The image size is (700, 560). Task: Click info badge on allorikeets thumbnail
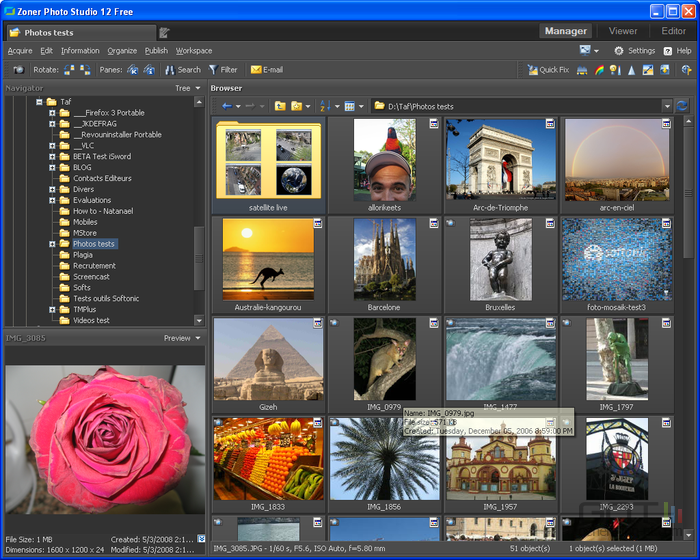click(x=434, y=124)
